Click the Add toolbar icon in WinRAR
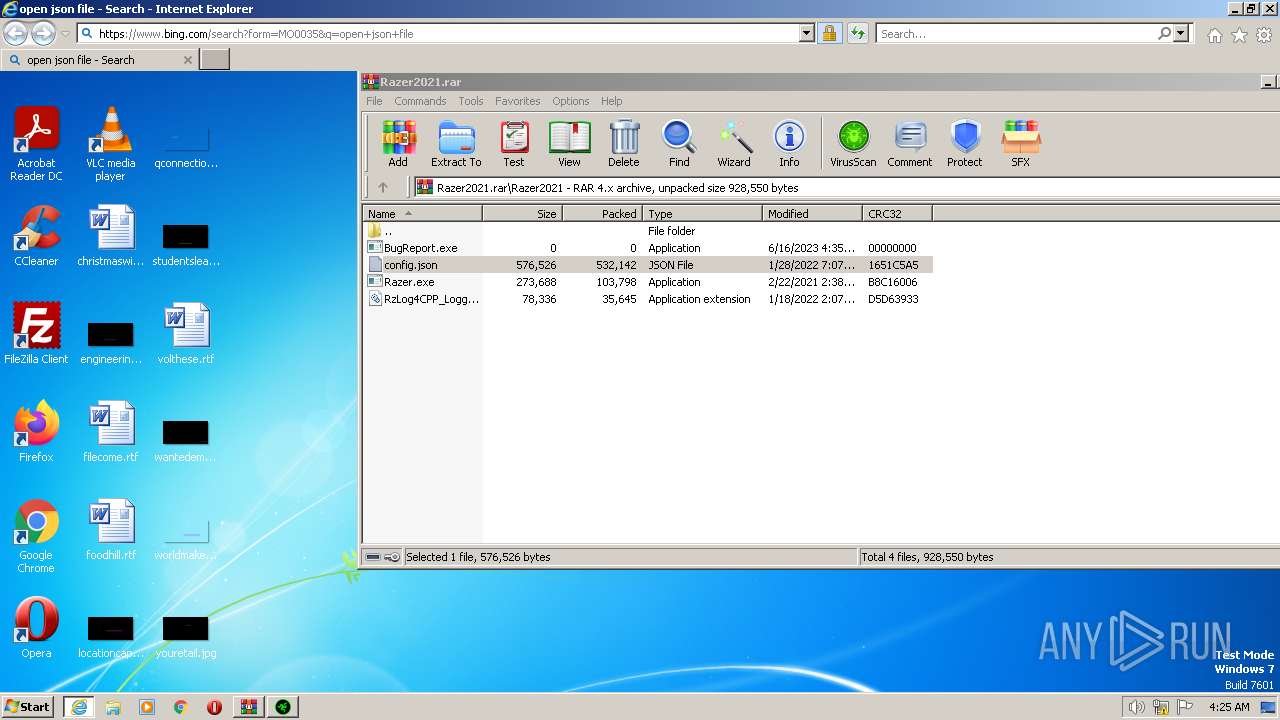The width and height of the screenshot is (1280, 720). click(x=398, y=143)
